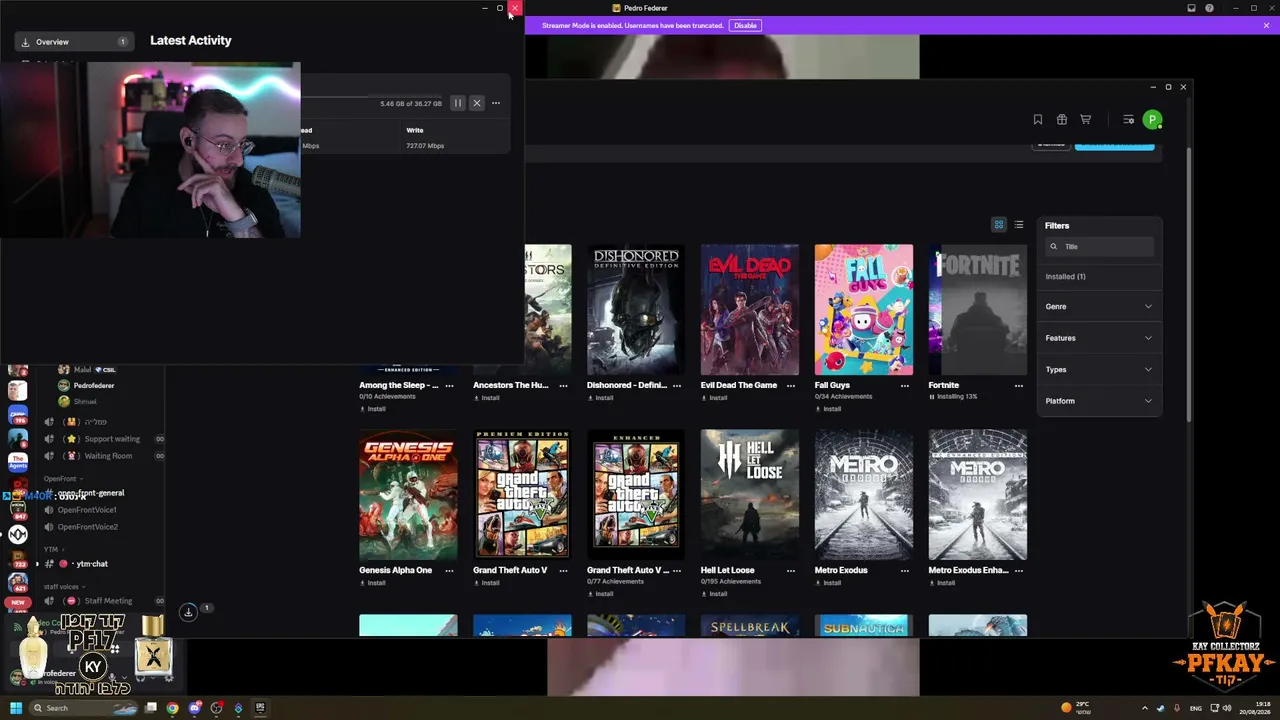The image size is (1280, 720).
Task: Open the options menu for Evil Dead
Action: (x=791, y=385)
